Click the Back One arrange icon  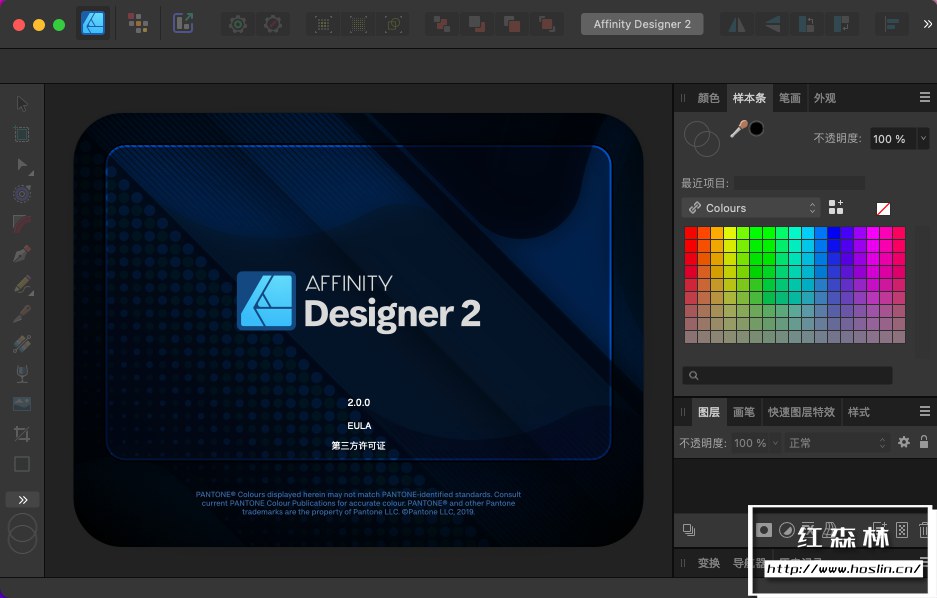477,24
